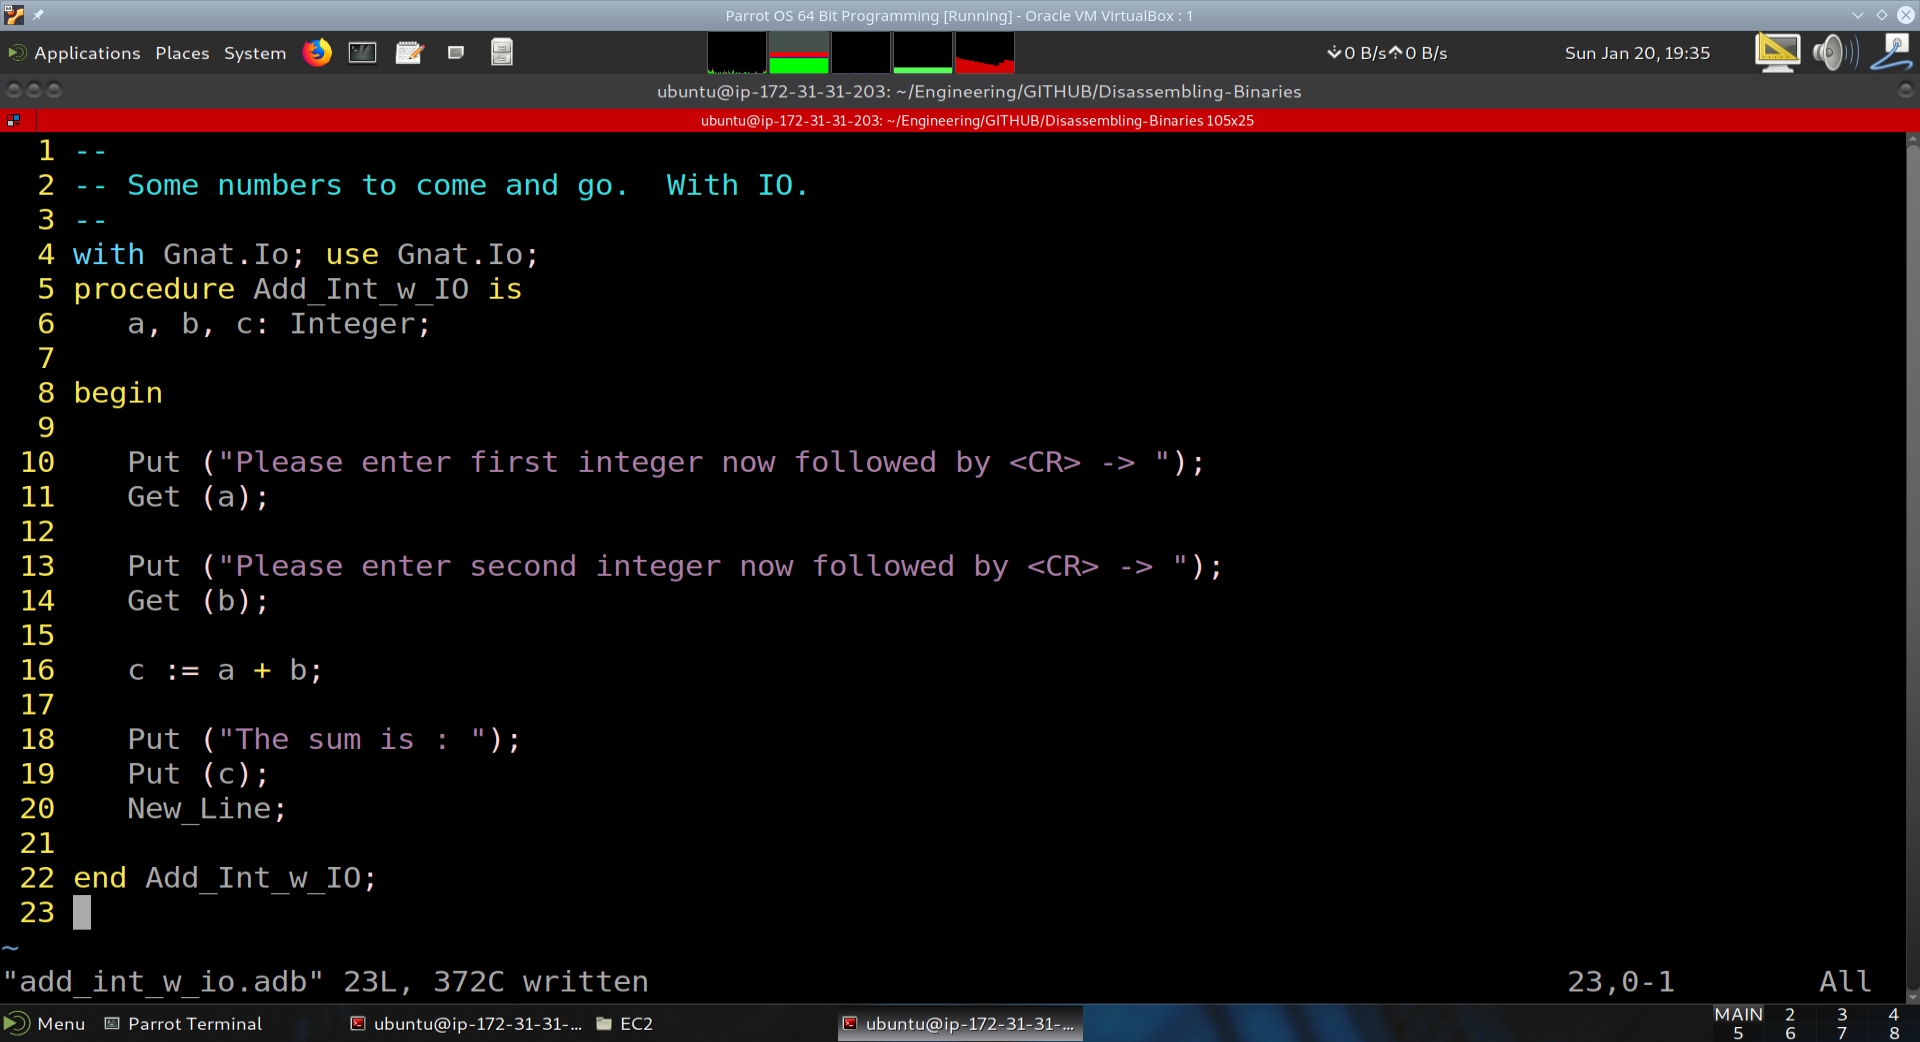Open the terminal launcher icon in panel
Image resolution: width=1920 pixels, height=1042 pixels.
click(x=362, y=52)
